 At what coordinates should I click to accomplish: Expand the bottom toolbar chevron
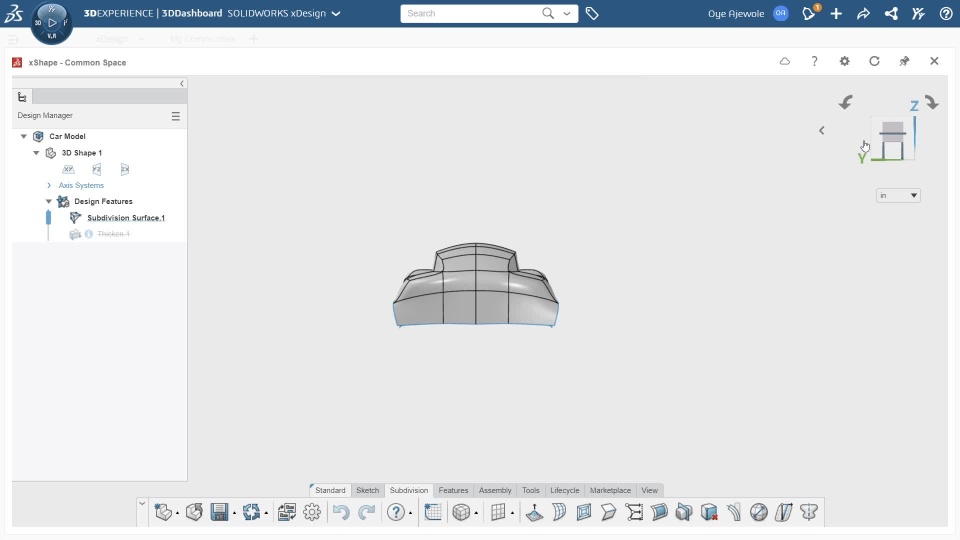142,504
